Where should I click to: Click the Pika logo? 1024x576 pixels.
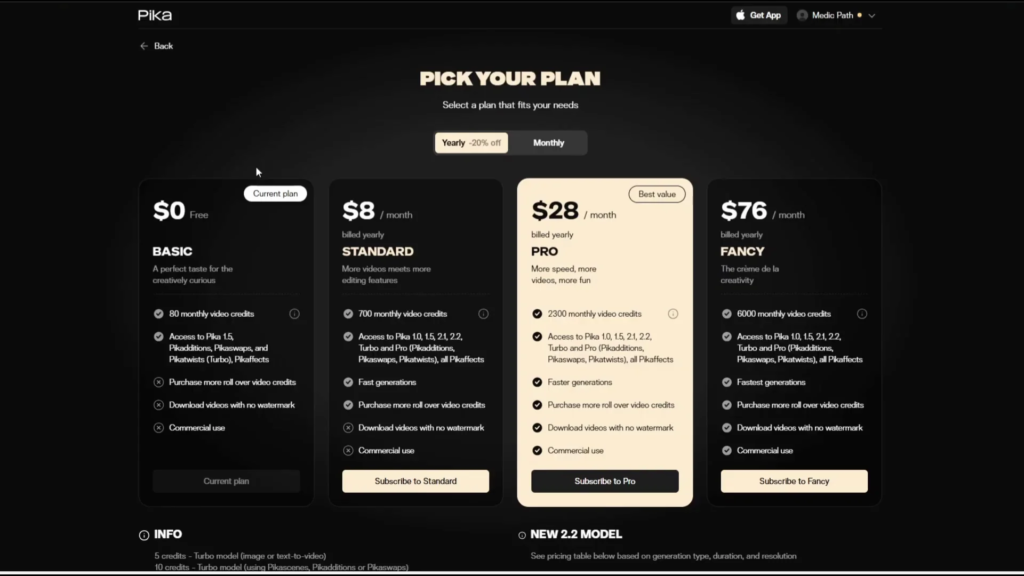[155, 15]
